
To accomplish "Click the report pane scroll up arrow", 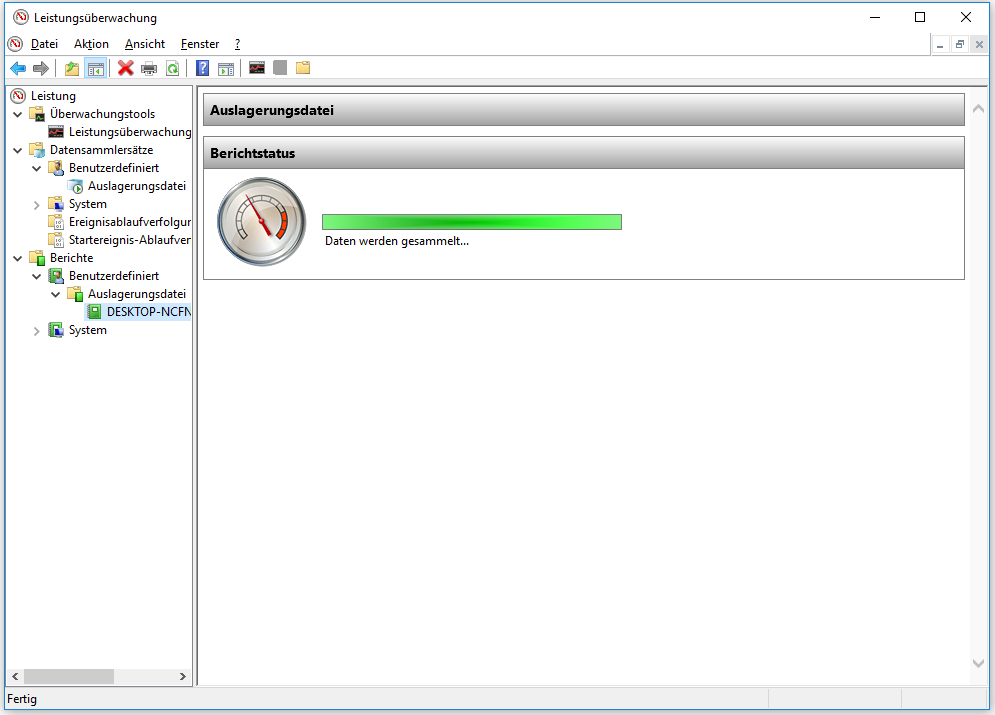I will 979,108.
